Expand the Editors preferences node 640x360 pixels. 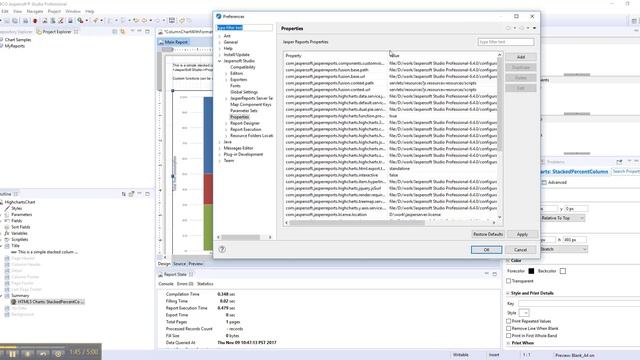pos(227,73)
